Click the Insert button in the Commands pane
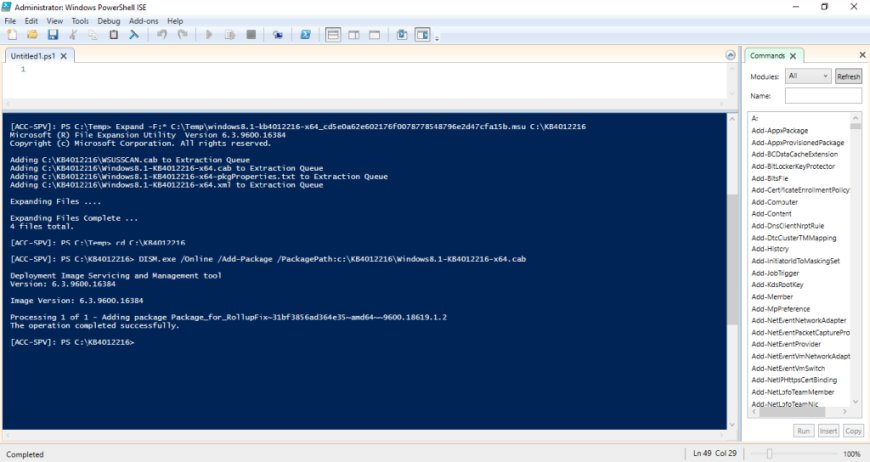The height and width of the screenshot is (462, 870). 828,431
